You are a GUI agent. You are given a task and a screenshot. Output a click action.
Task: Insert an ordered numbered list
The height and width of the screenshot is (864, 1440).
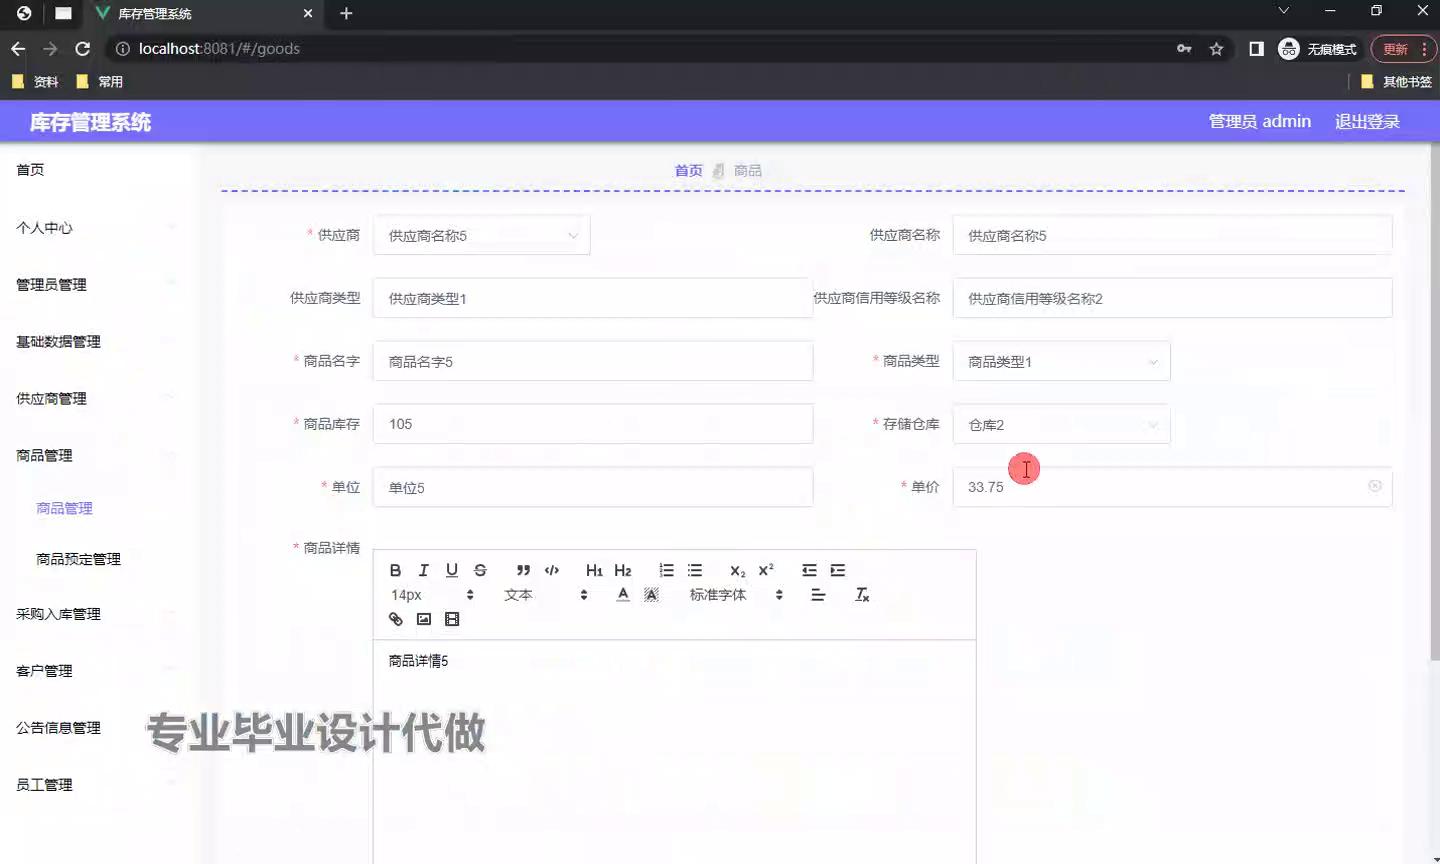coord(666,570)
